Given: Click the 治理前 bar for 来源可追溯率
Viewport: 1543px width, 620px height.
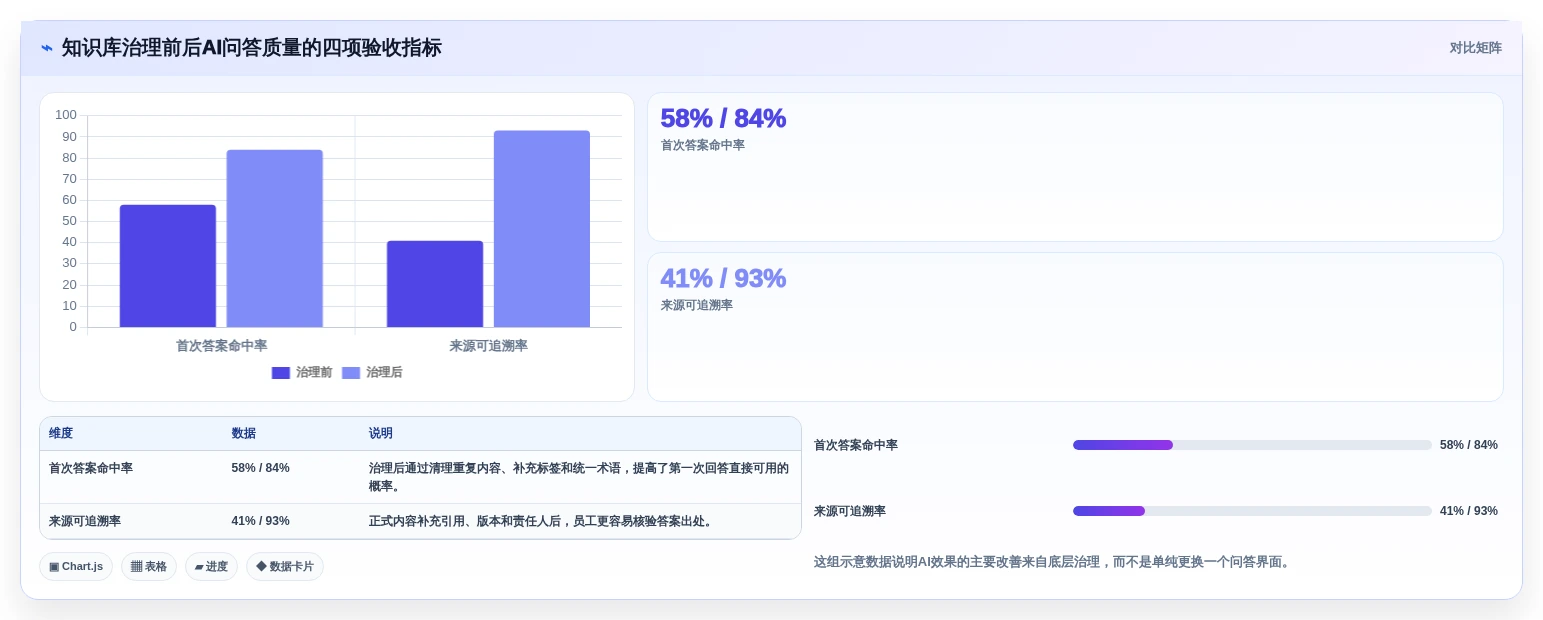Looking at the screenshot, I should pyautogui.click(x=435, y=284).
